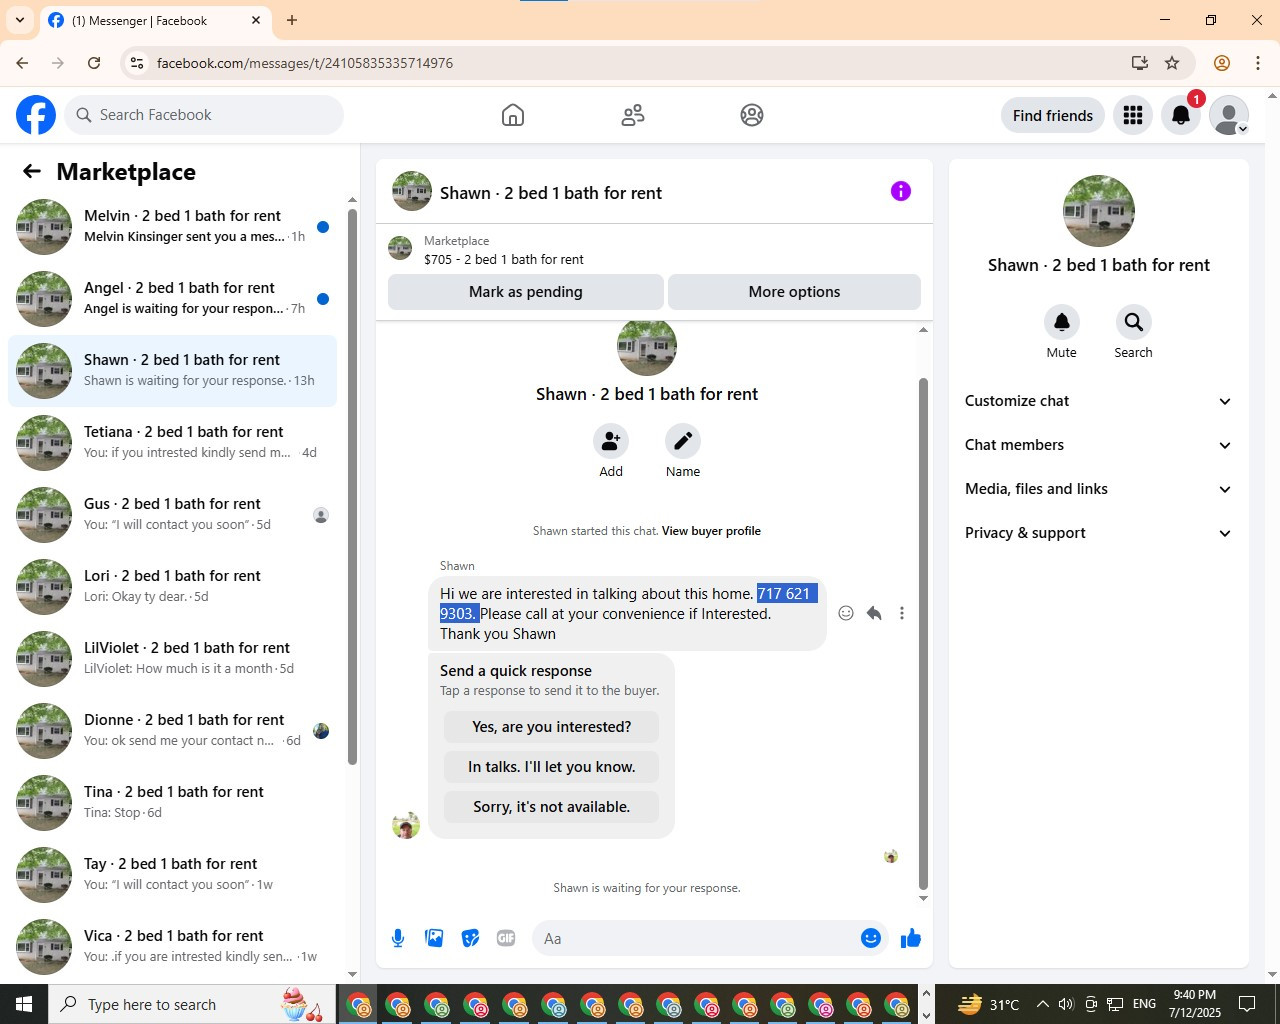Viewport: 1280px width, 1024px height.
Task: Open Melvin's 2 bed 1 bath conversation
Action: (172, 227)
